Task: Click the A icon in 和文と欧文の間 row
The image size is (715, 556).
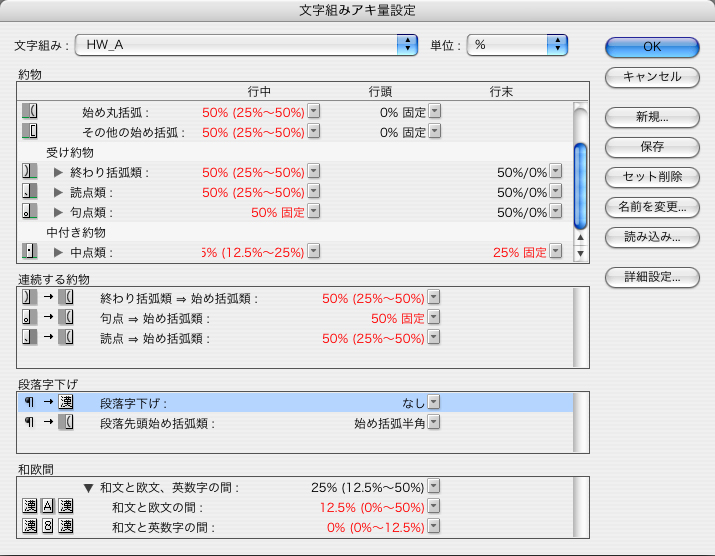Action: pyautogui.click(x=48, y=506)
